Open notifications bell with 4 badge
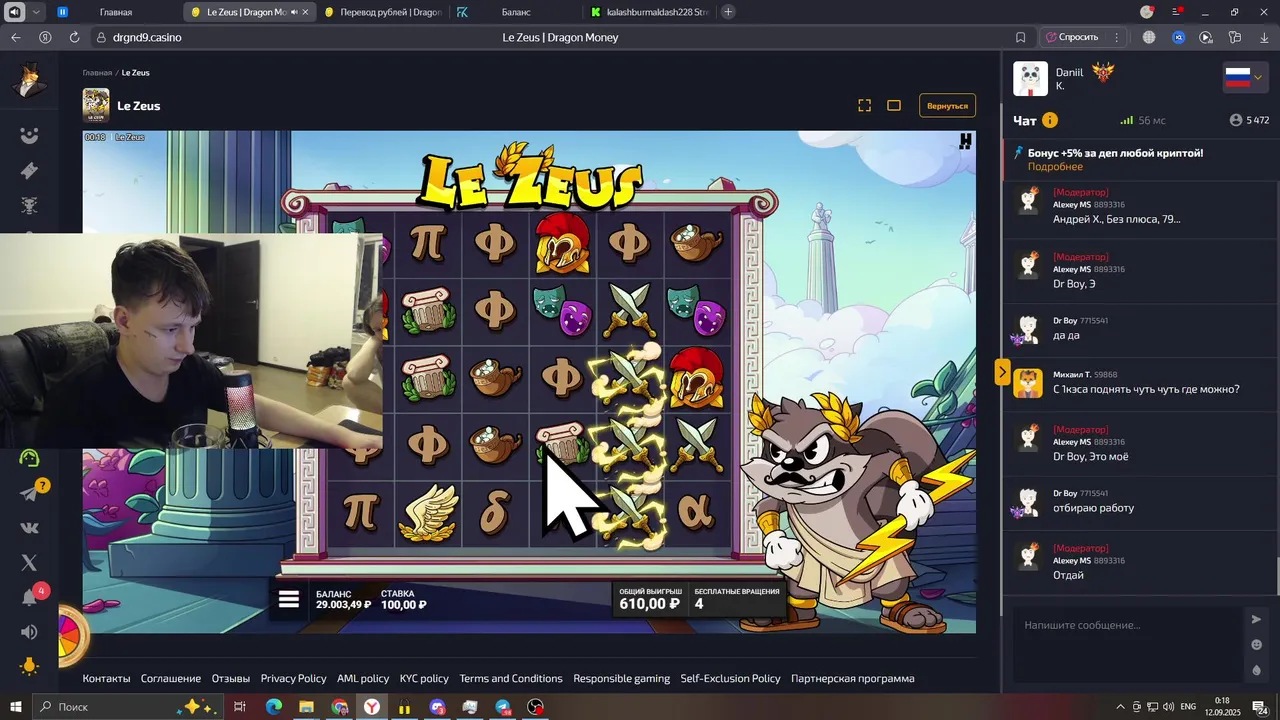 click(x=30, y=597)
